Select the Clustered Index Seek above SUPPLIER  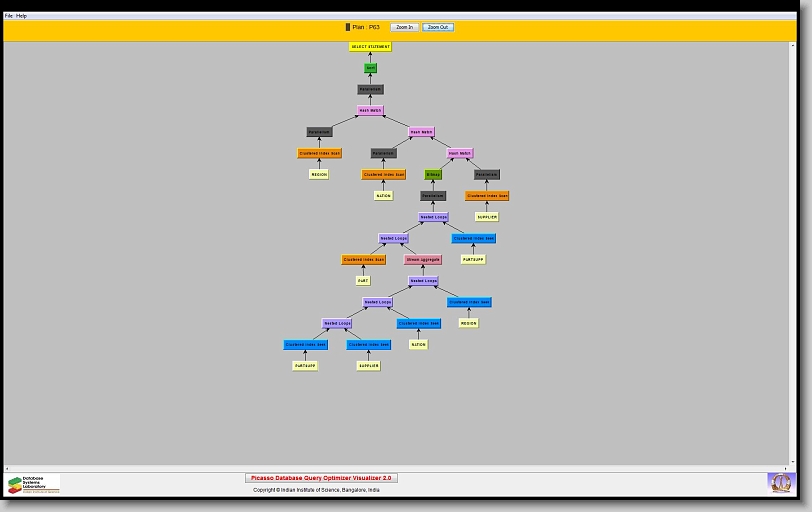[368, 345]
